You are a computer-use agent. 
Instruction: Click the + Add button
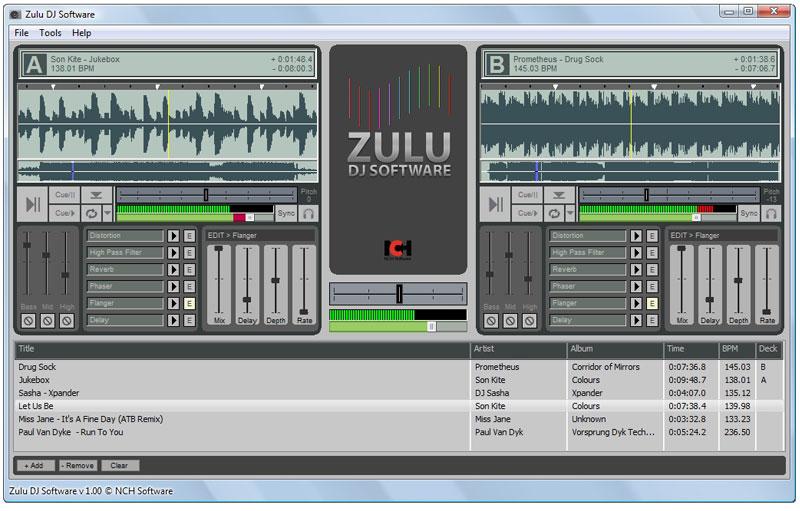[x=35, y=466]
